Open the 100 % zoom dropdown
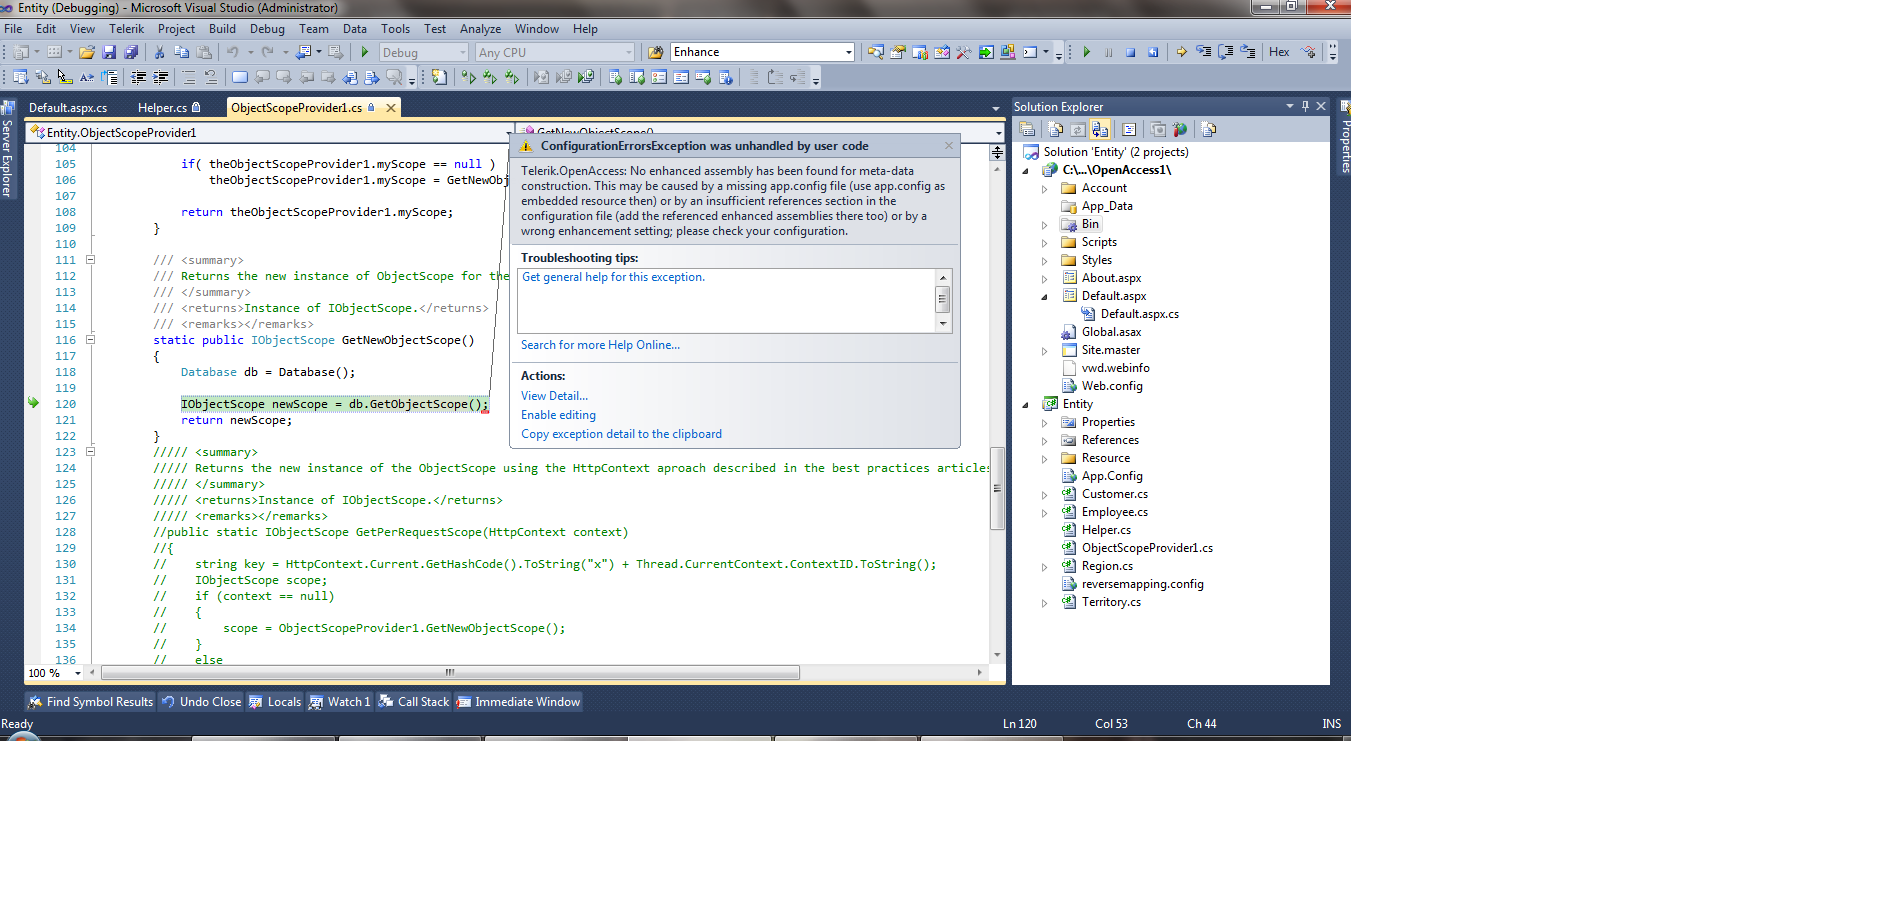The width and height of the screenshot is (1904, 924). (x=77, y=673)
